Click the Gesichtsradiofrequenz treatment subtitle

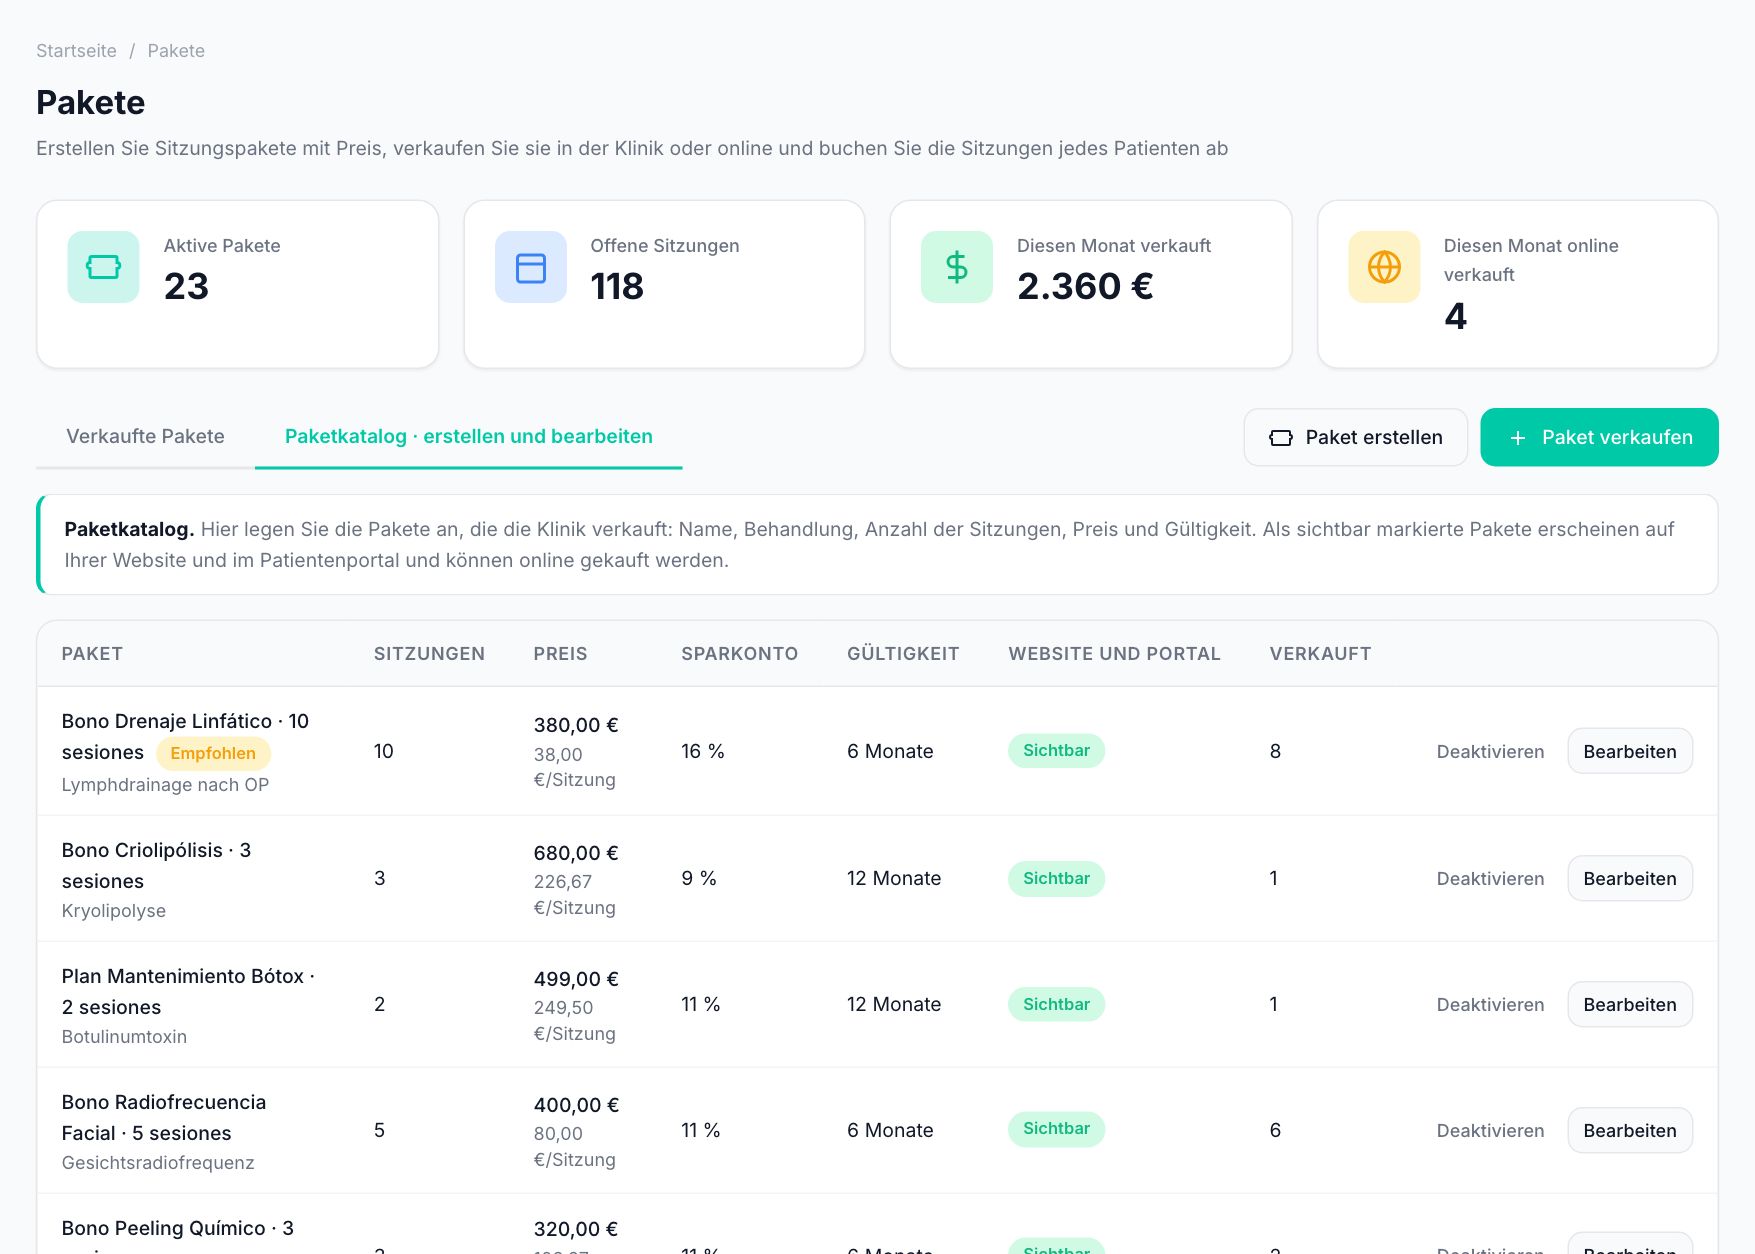pyautogui.click(x=158, y=1163)
